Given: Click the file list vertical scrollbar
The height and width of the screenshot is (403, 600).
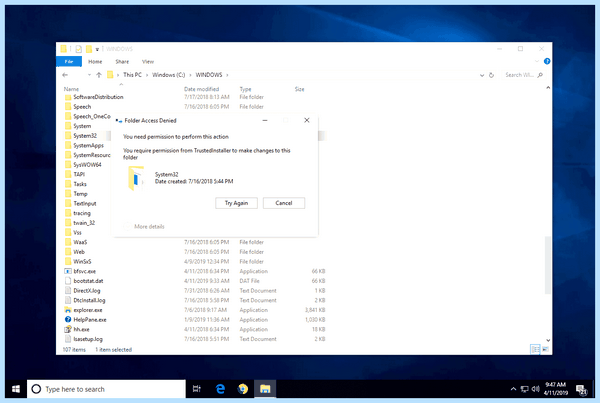Looking at the screenshot, I should tap(548, 265).
